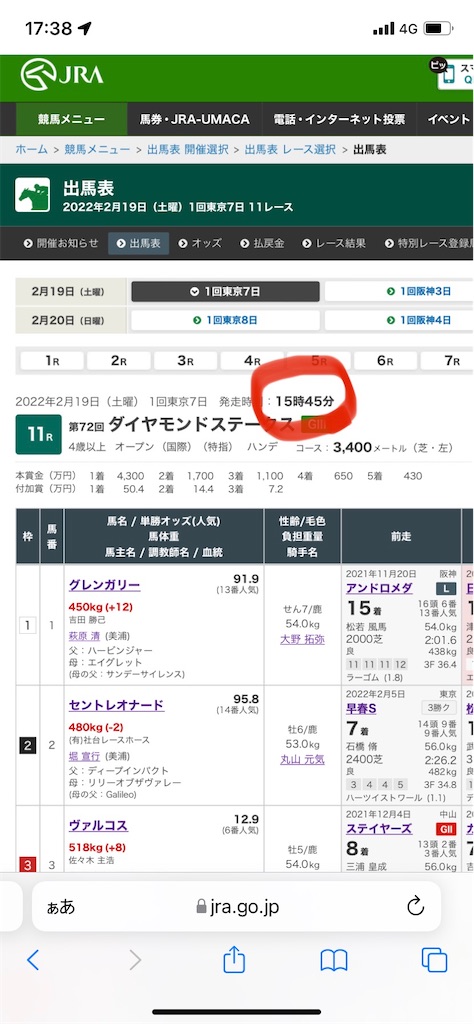This screenshot has height=1024, width=474.
Task: Open the 出馬表 開催選択 breadcrumb
Action: click(x=187, y=150)
